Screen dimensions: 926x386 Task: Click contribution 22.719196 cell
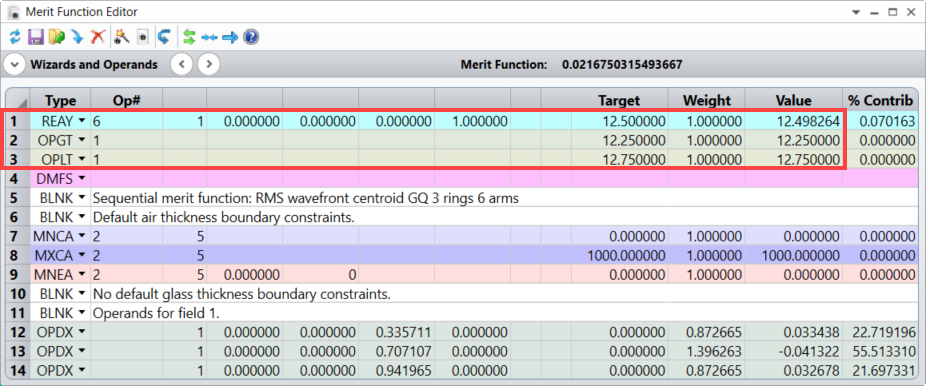[881, 332]
